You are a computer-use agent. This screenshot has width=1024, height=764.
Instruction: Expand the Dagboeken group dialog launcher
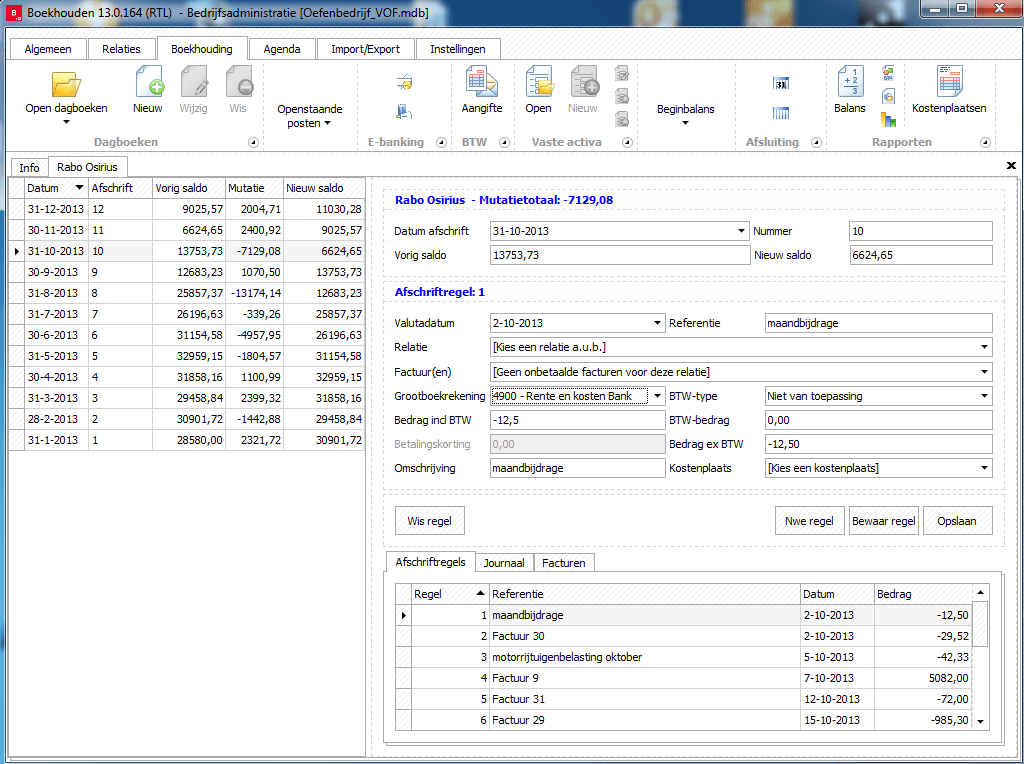point(253,143)
